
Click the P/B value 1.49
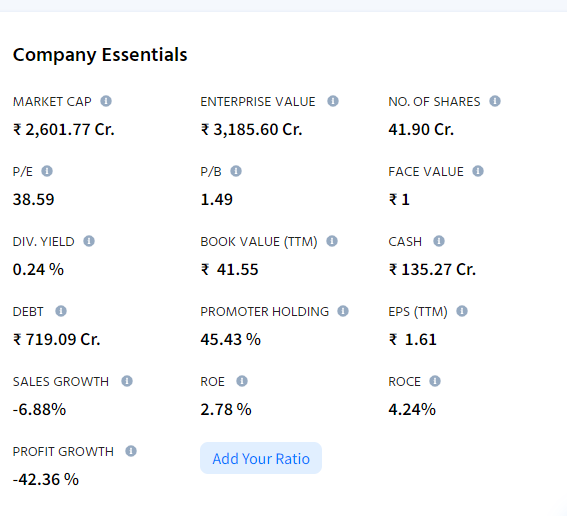click(217, 200)
